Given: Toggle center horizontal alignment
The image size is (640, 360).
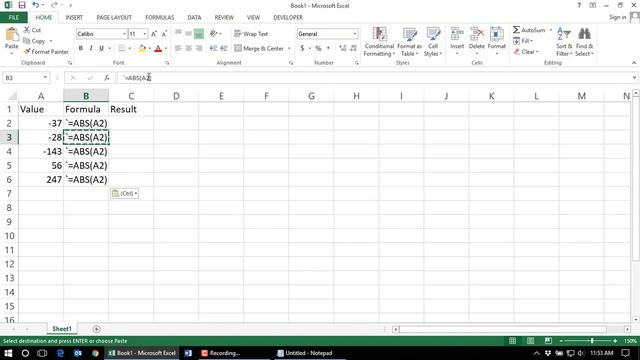Looking at the screenshot, I should [188, 48].
